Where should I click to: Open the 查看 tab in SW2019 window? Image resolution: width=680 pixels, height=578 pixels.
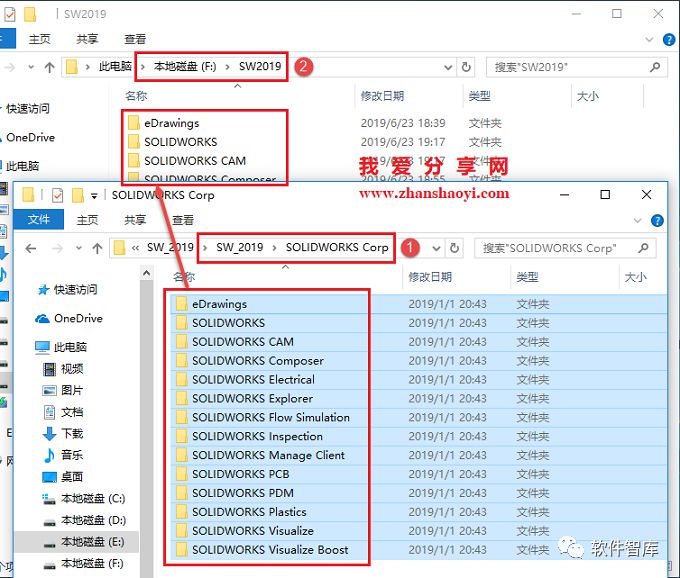(x=135, y=39)
